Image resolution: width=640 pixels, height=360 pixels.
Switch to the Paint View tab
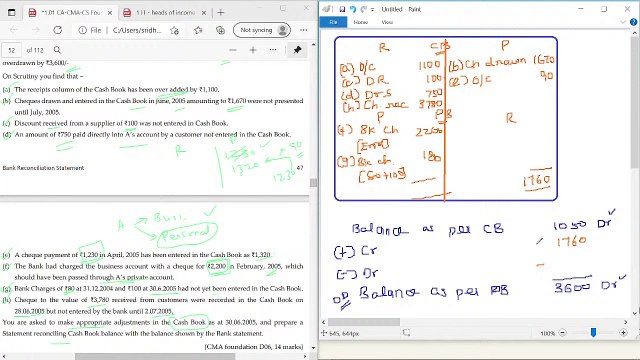[x=387, y=22]
